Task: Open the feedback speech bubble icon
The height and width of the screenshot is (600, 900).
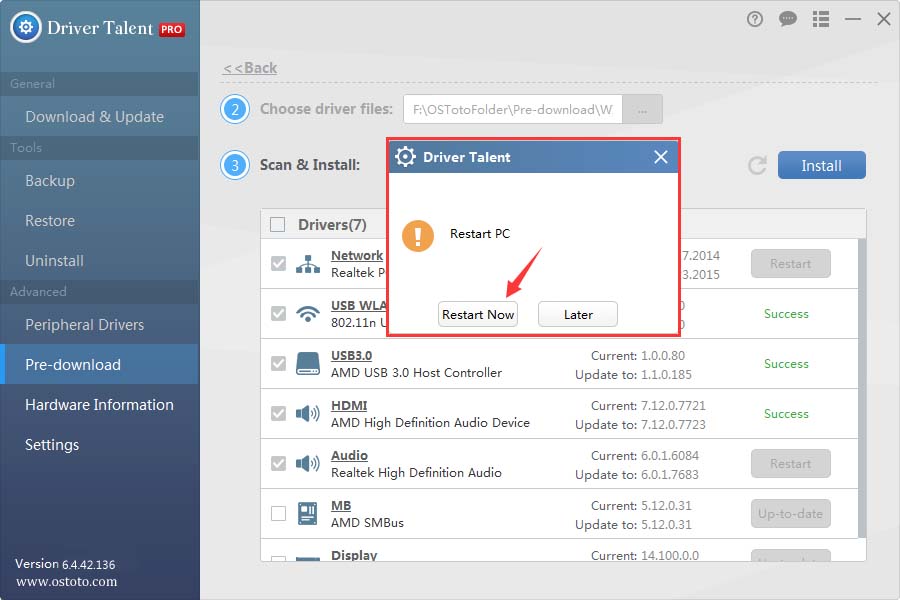Action: [x=788, y=20]
